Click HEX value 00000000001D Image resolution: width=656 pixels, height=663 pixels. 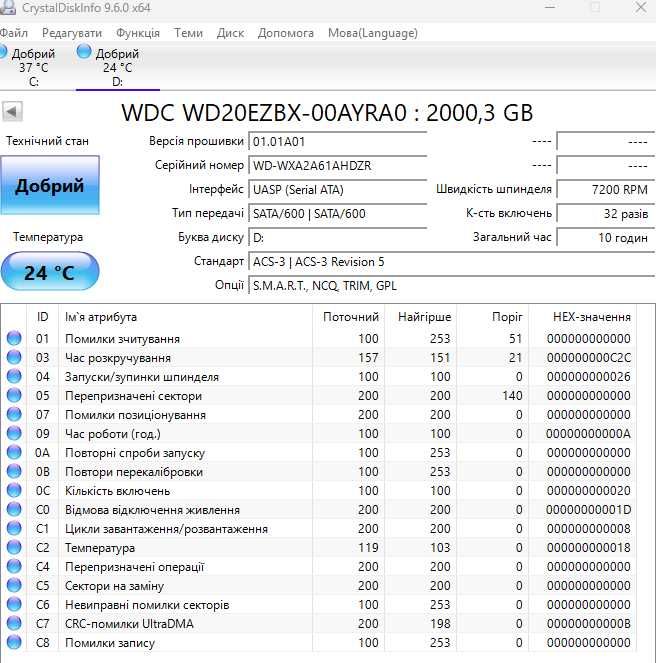(x=588, y=510)
